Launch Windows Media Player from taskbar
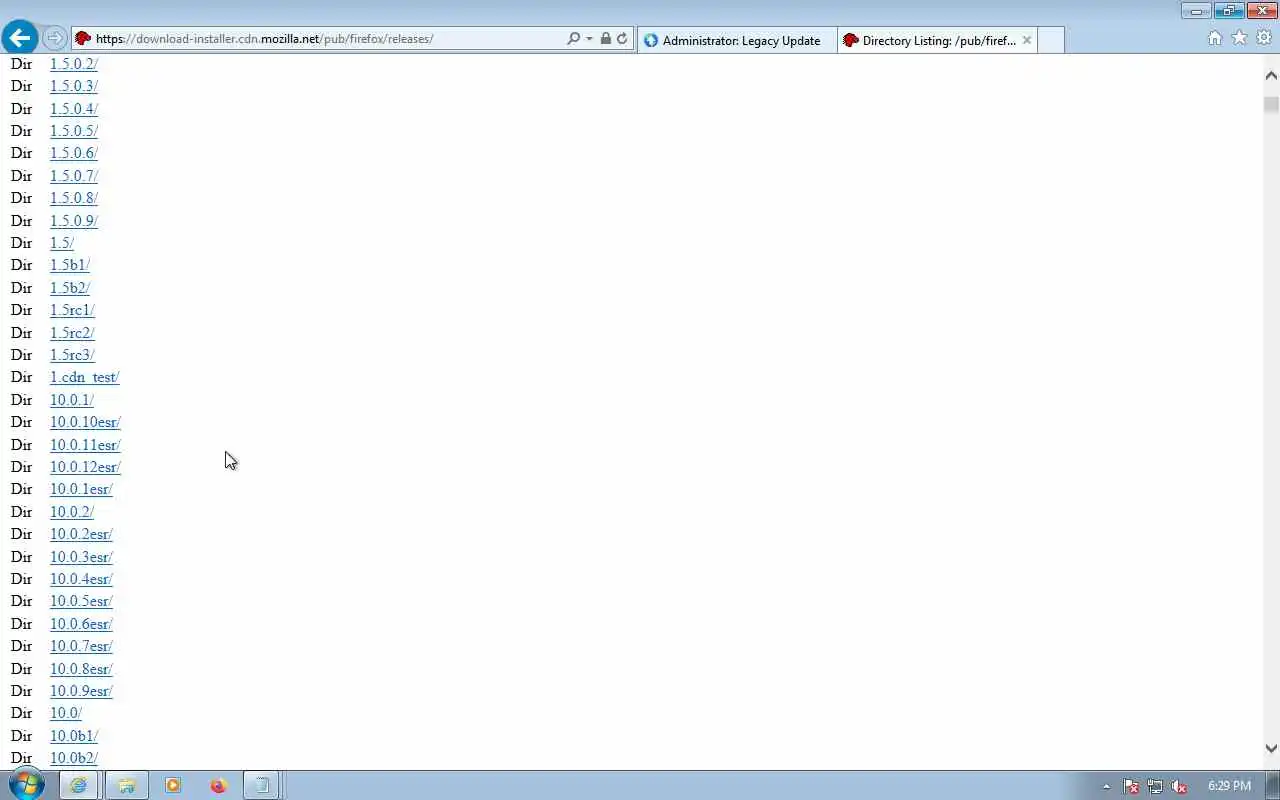This screenshot has width=1280, height=800. click(x=172, y=785)
